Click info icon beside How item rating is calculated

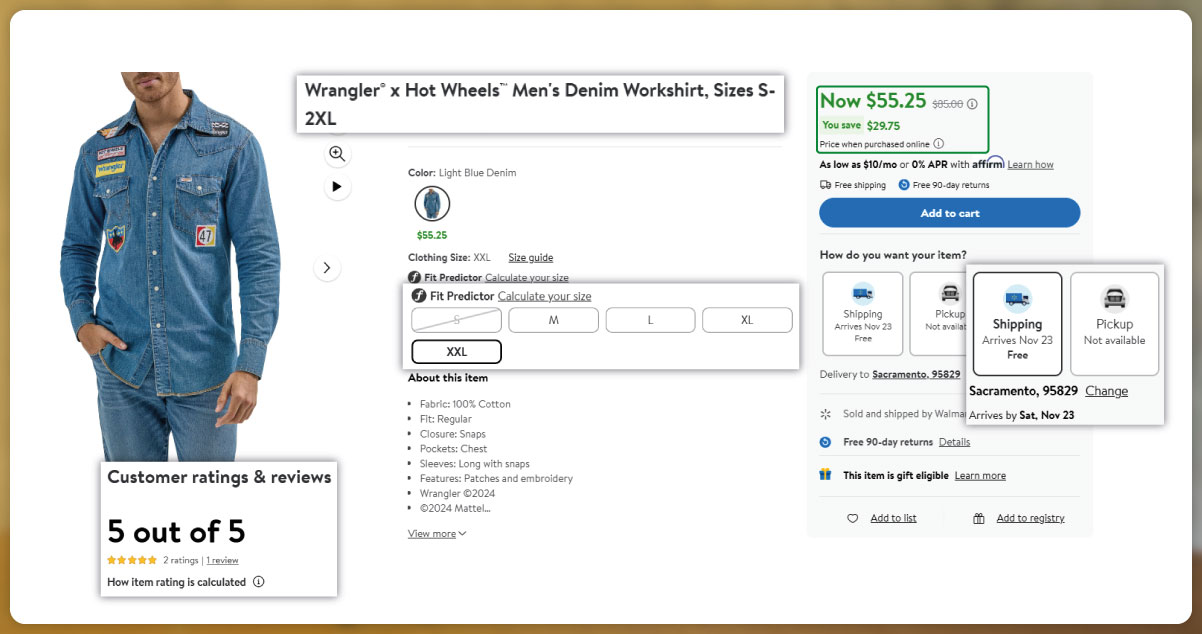pyautogui.click(x=259, y=582)
